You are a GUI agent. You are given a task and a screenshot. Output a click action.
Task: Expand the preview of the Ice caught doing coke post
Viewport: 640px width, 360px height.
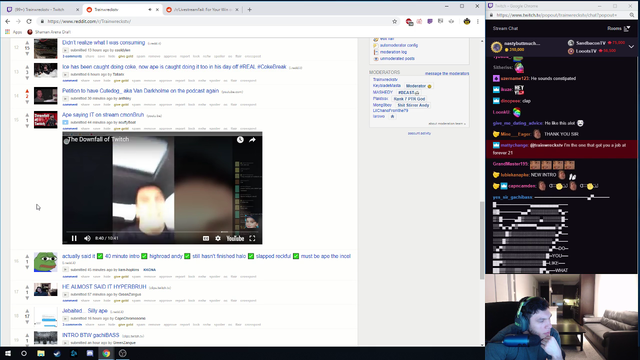coord(65,75)
